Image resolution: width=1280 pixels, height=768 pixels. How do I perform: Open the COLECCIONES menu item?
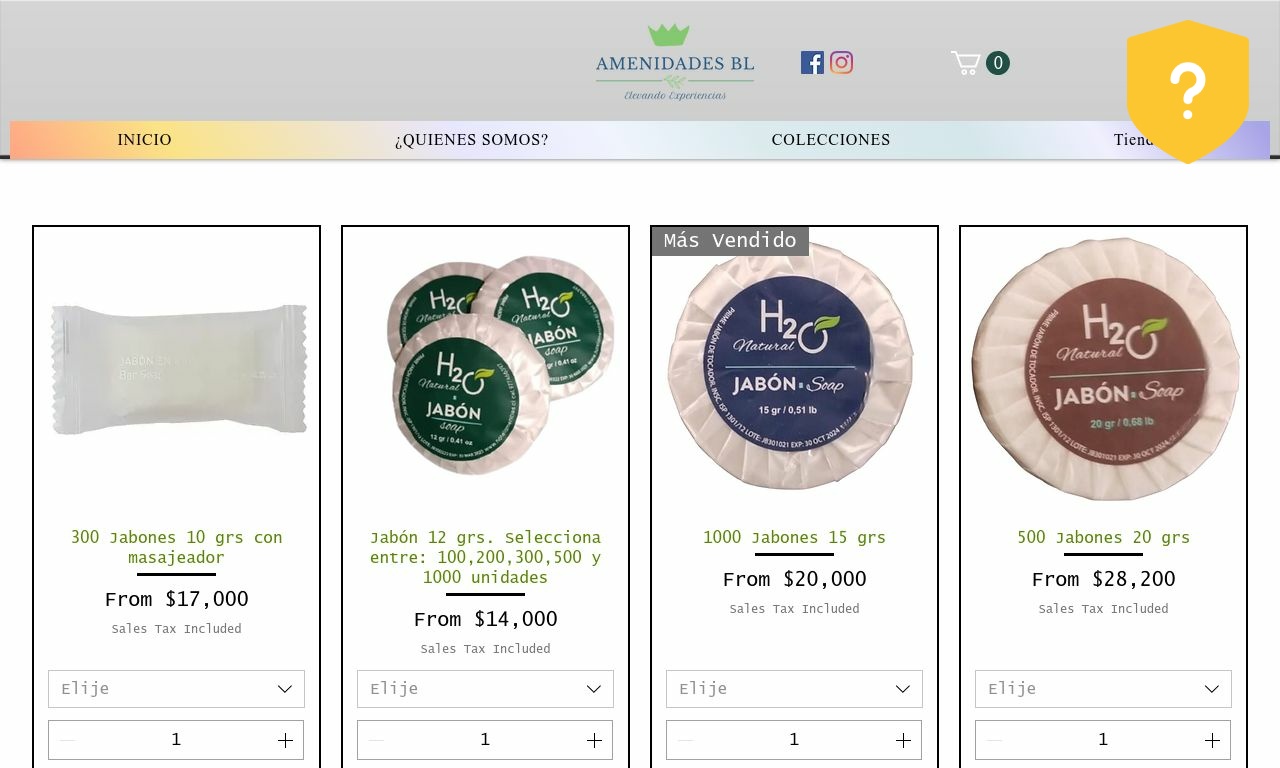831,140
